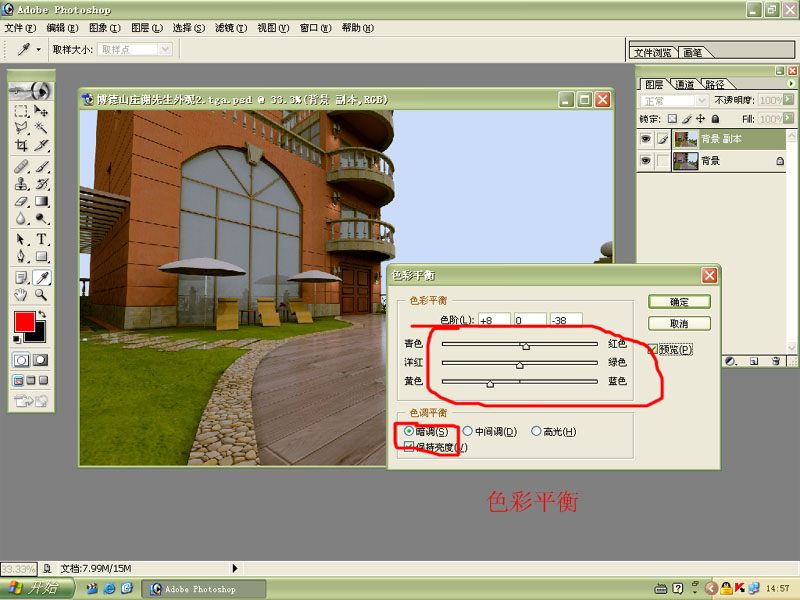Select the 暗调 (Shadows) radio button
800x600 pixels.
(409, 432)
